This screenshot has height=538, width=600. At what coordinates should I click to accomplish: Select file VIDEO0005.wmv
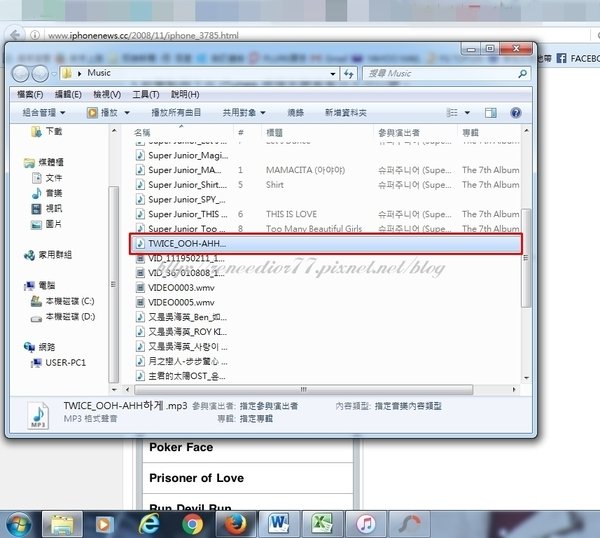coord(176,302)
